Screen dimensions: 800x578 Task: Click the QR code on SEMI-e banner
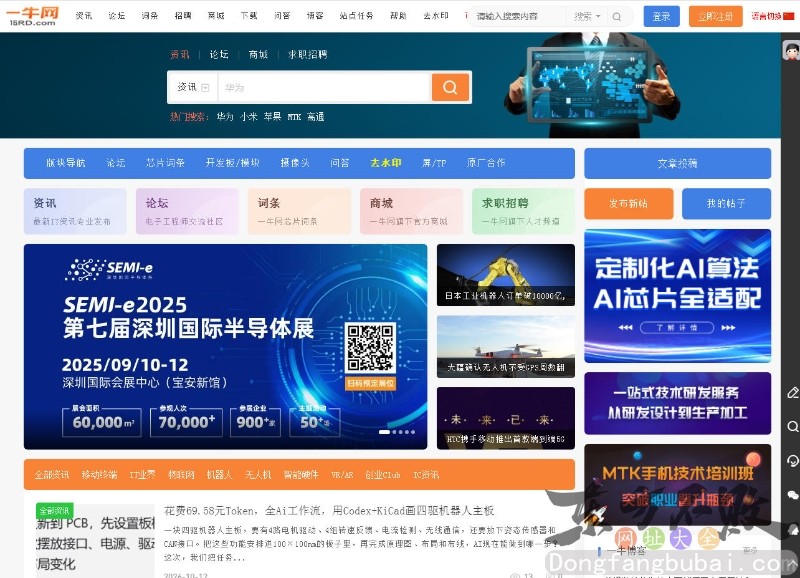[370, 348]
